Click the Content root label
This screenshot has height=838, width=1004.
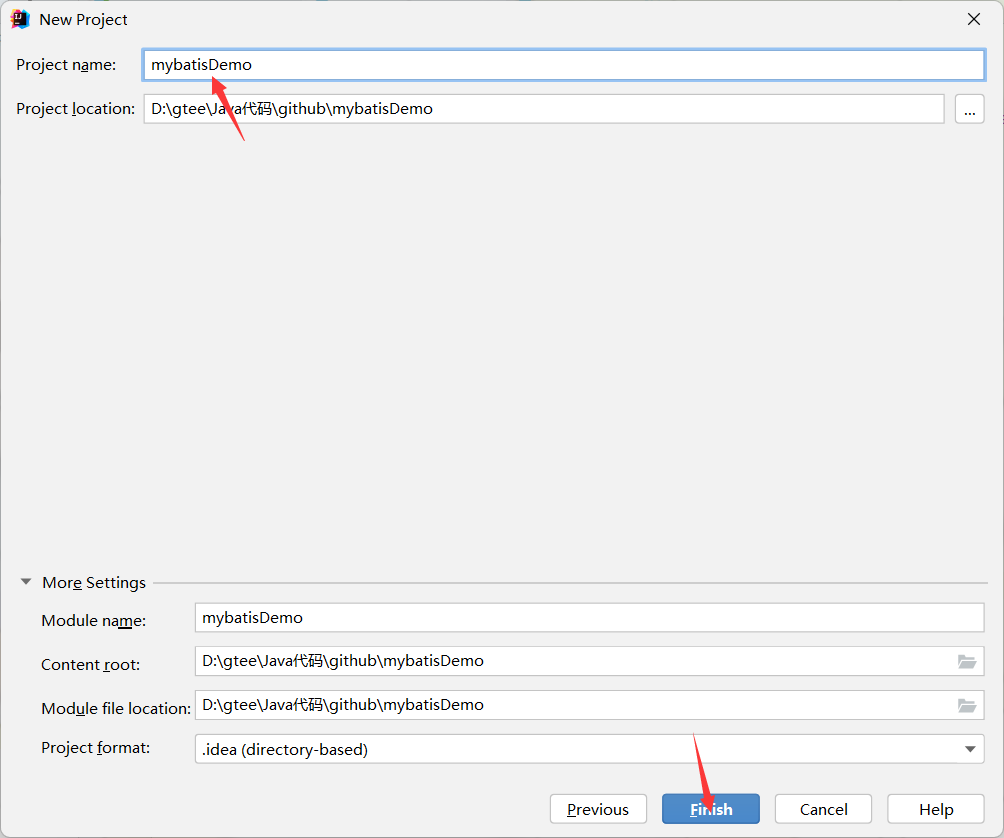click(90, 665)
